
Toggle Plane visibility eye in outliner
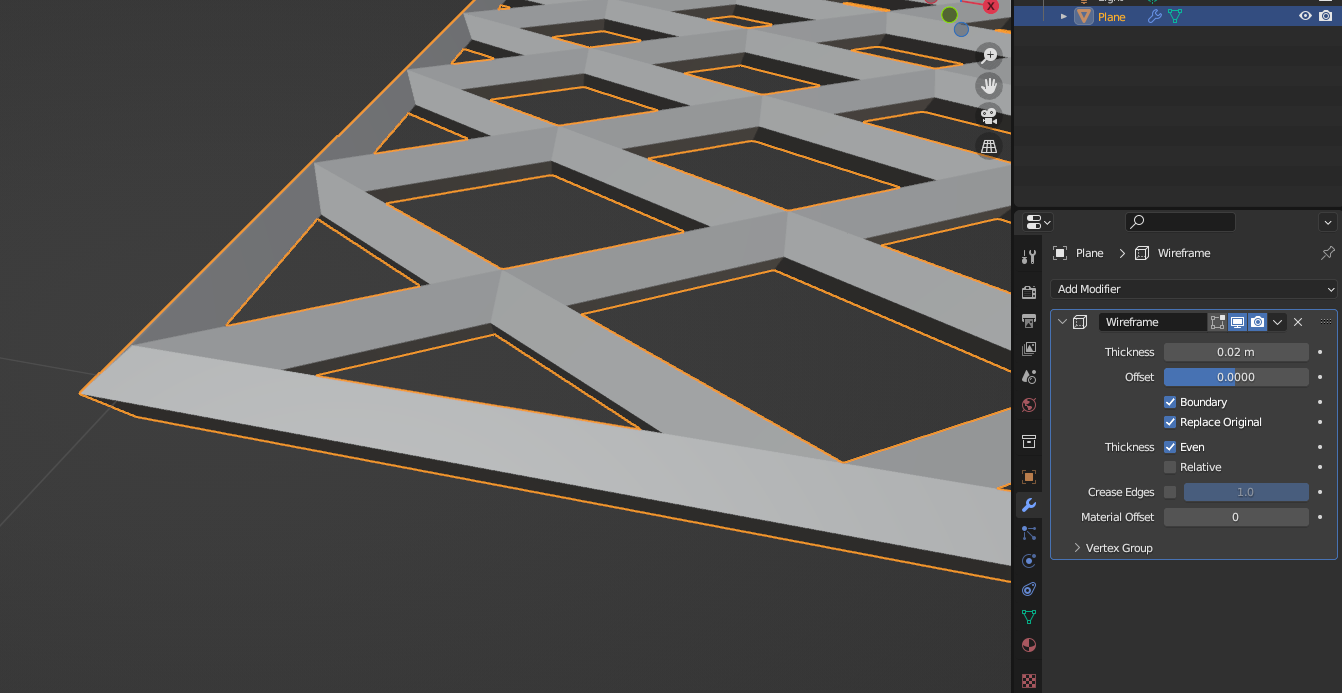[x=1305, y=16]
